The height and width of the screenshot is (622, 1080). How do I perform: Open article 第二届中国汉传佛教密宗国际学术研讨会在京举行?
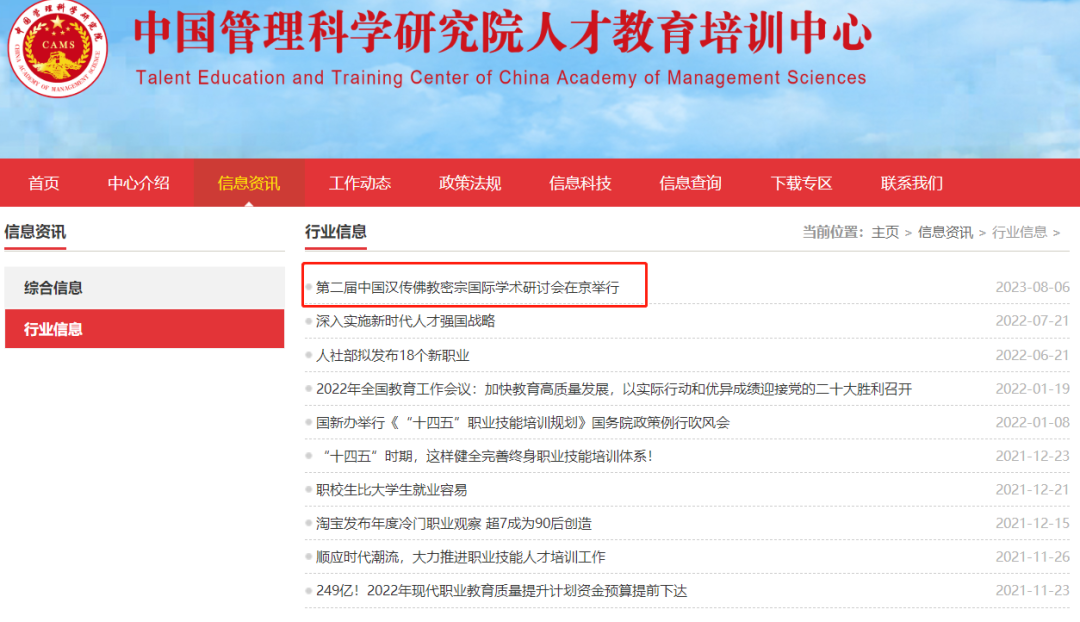tap(468, 288)
